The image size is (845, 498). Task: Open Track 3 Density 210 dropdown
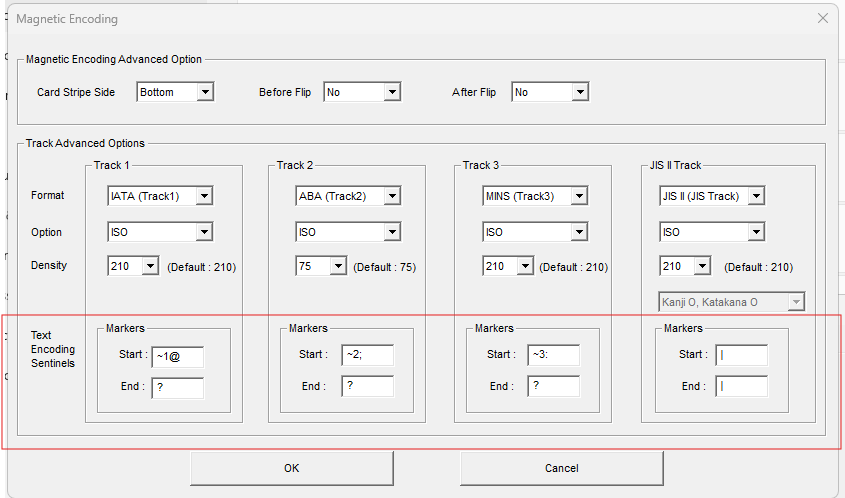coord(508,266)
